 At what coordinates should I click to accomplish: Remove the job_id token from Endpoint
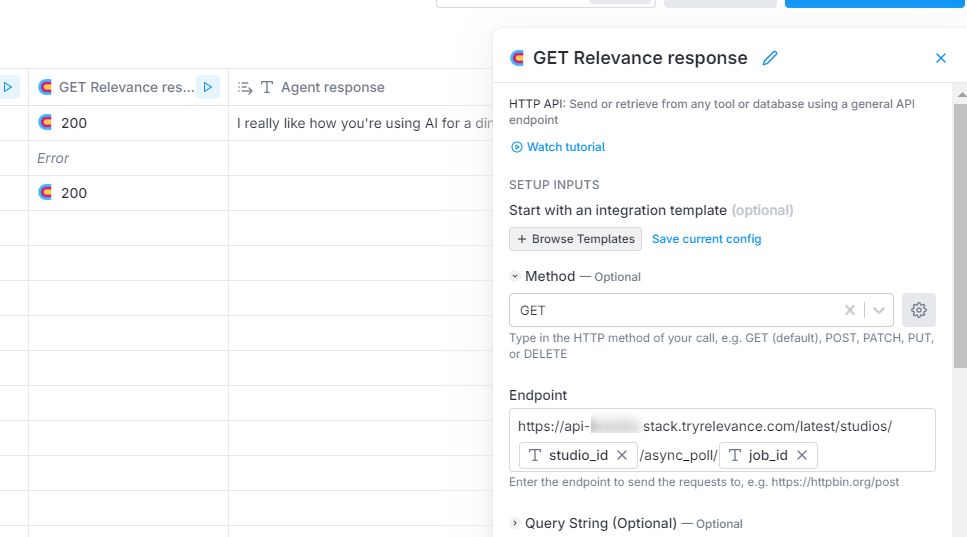[x=802, y=455]
